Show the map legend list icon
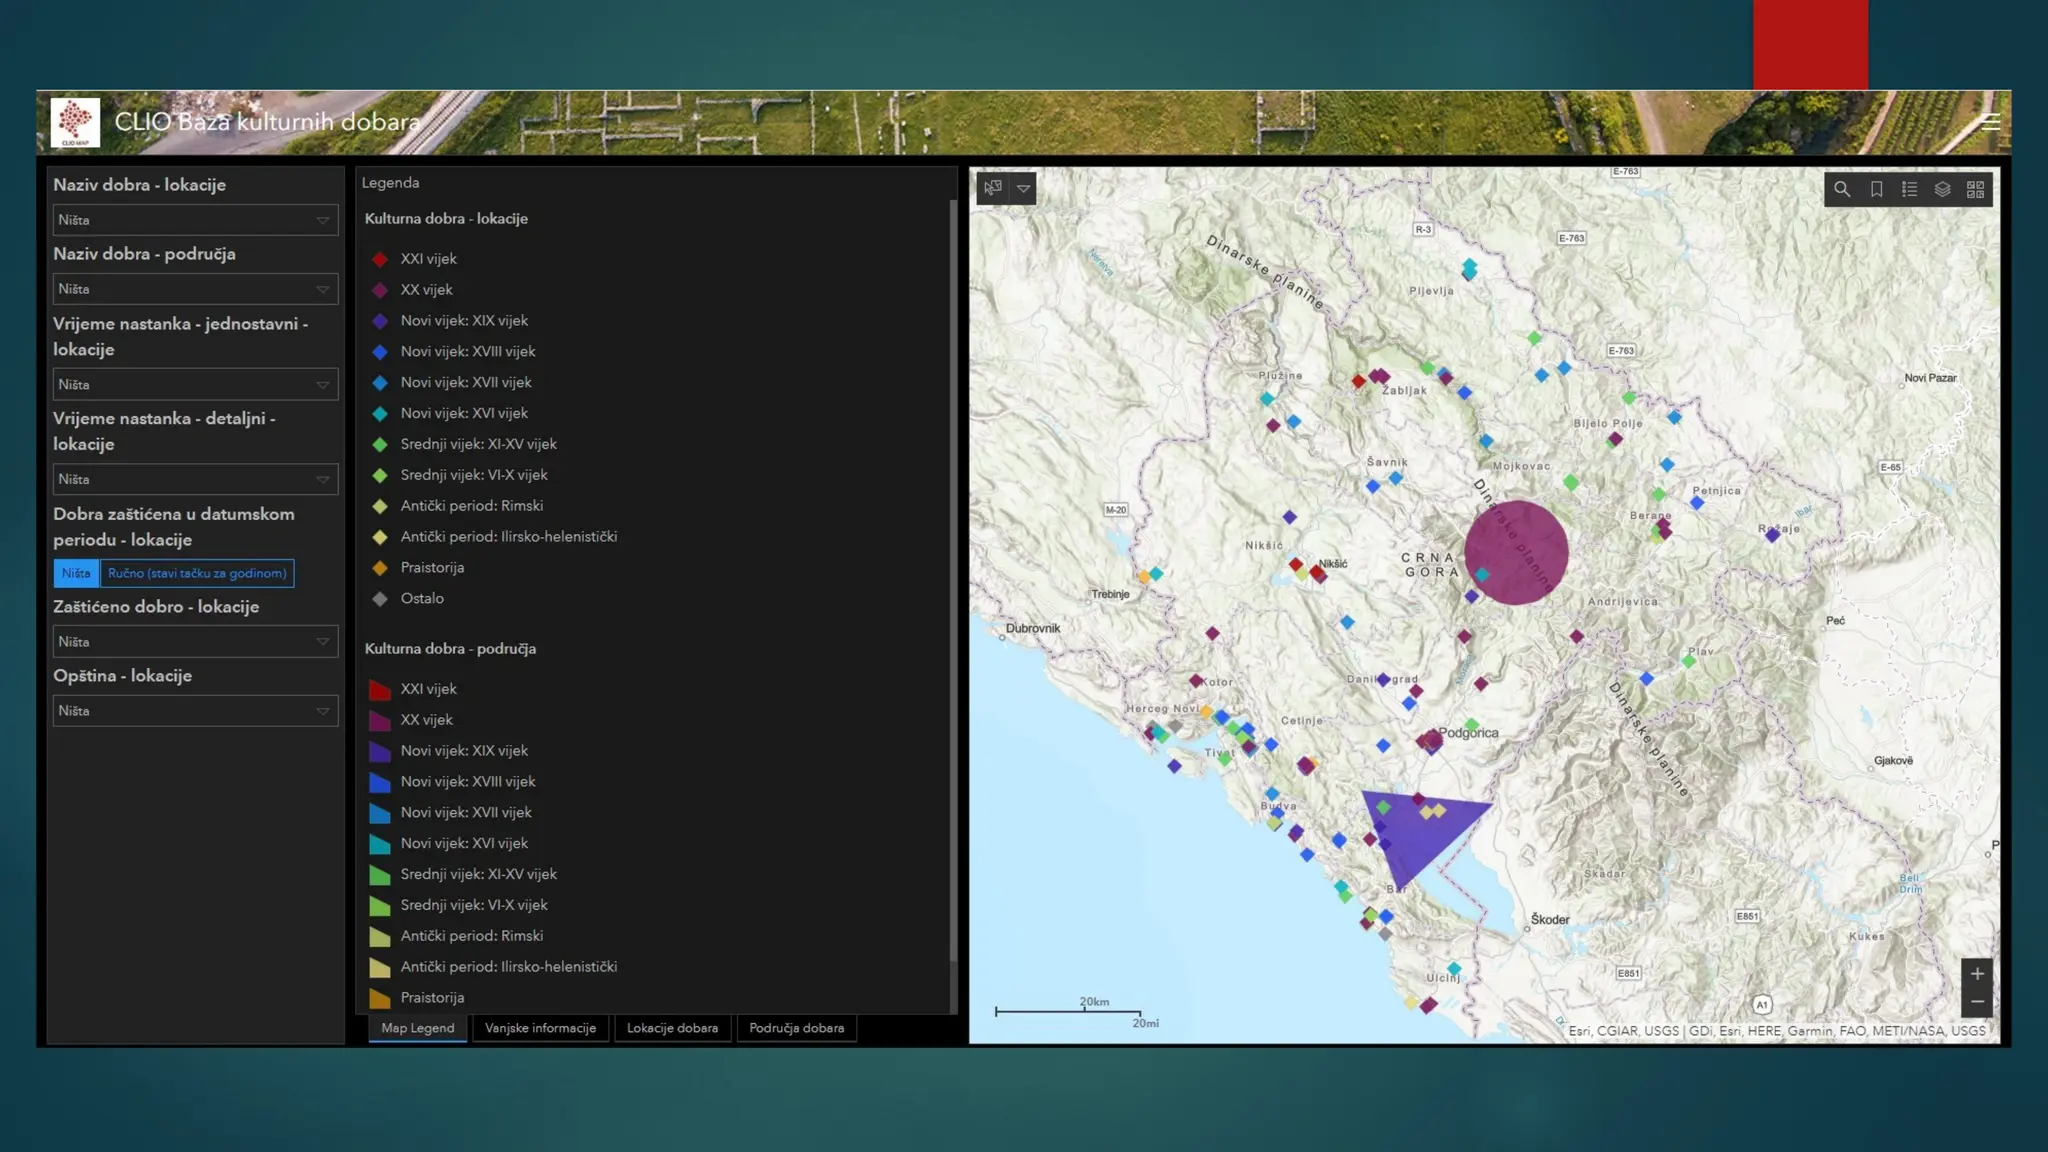Image resolution: width=2048 pixels, height=1152 pixels. tap(1909, 189)
